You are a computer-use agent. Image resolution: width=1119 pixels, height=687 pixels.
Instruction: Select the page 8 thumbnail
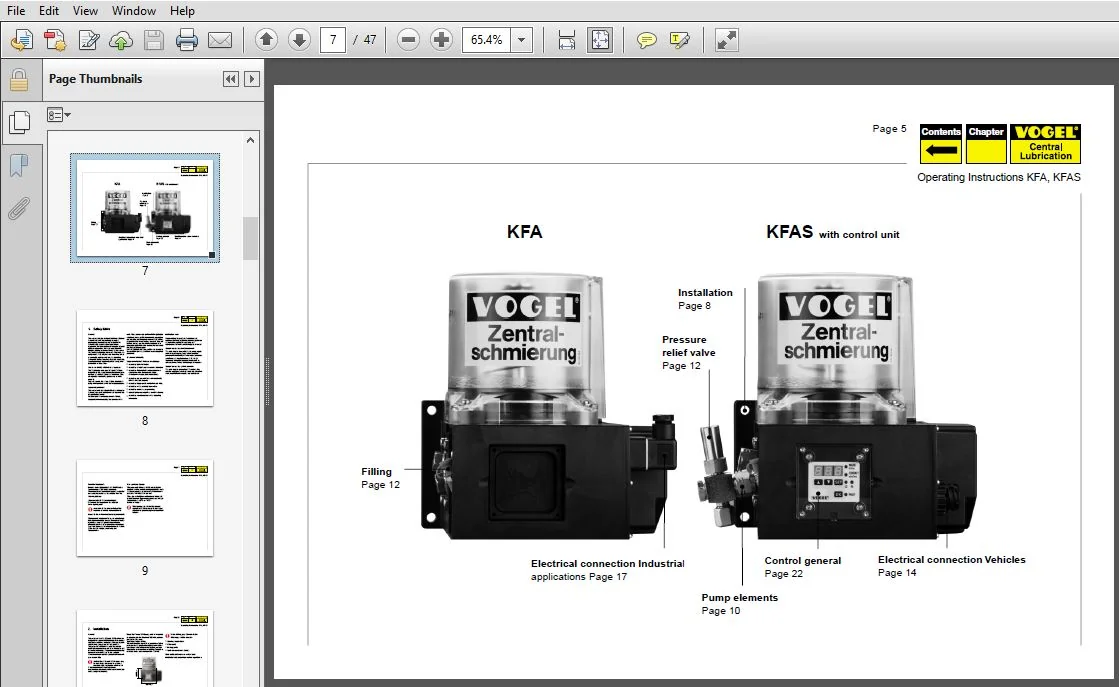tap(145, 358)
